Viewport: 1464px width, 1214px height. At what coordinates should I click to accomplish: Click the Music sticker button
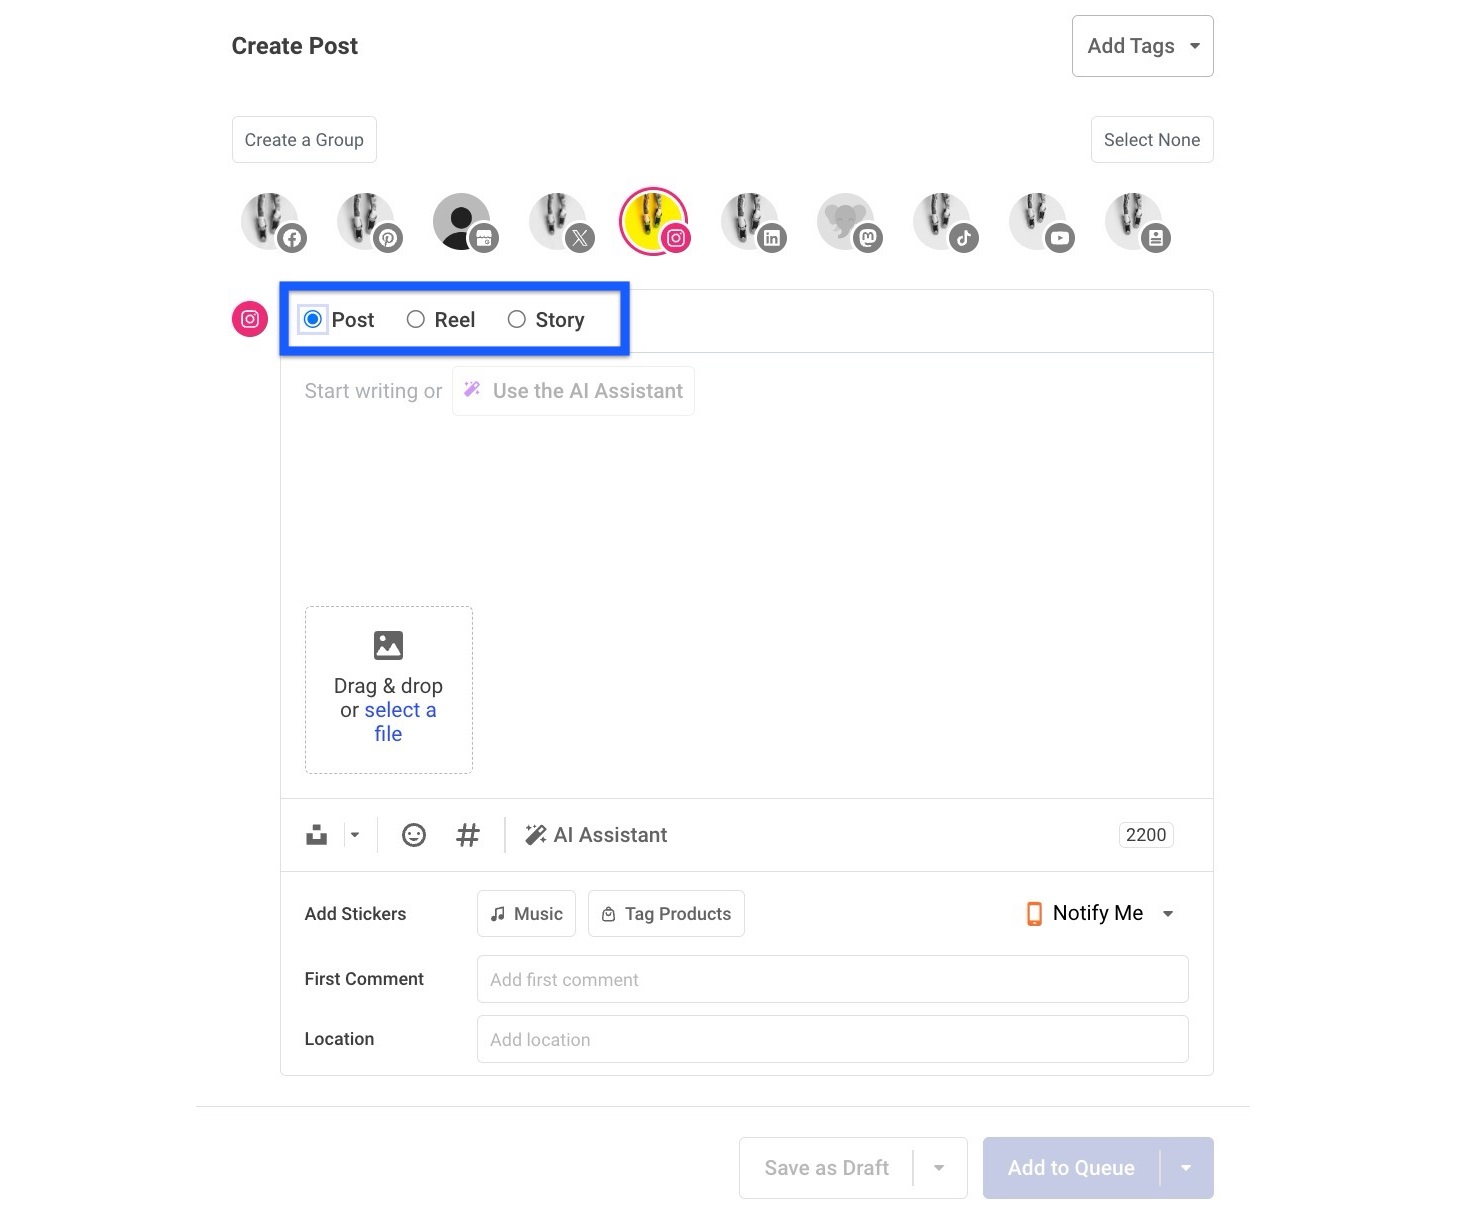(x=526, y=914)
